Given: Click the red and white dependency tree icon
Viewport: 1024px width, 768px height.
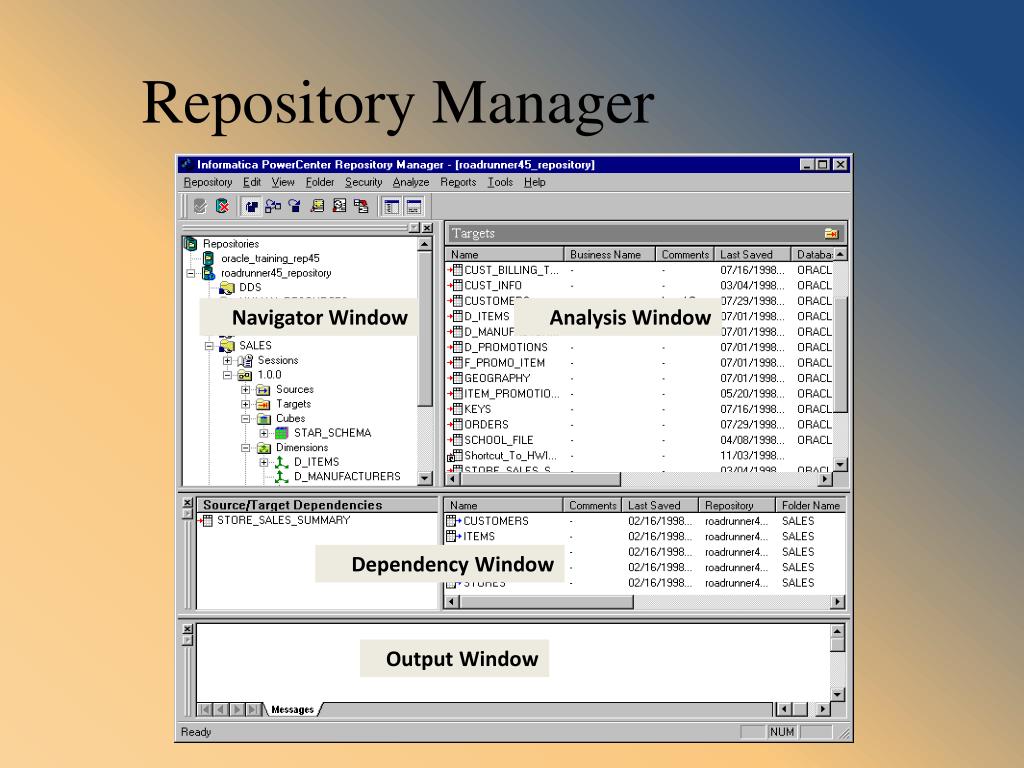Looking at the screenshot, I should (x=361, y=206).
